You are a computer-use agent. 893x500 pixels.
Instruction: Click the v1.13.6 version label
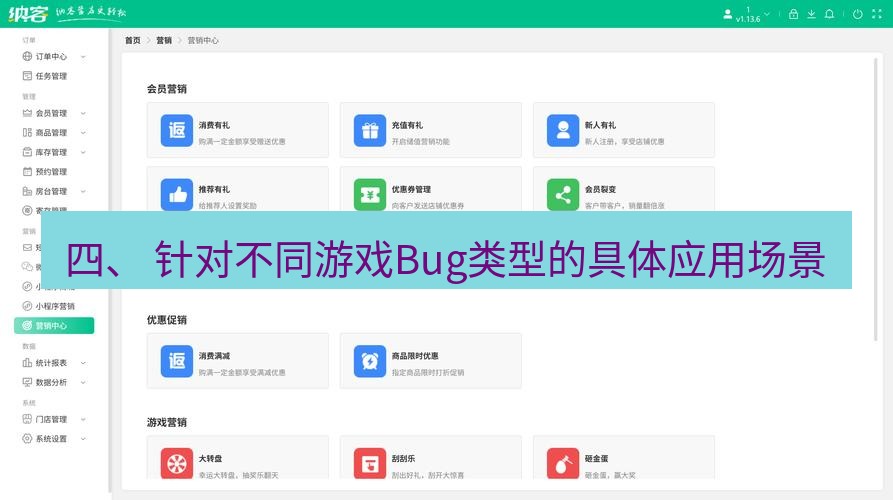point(748,19)
